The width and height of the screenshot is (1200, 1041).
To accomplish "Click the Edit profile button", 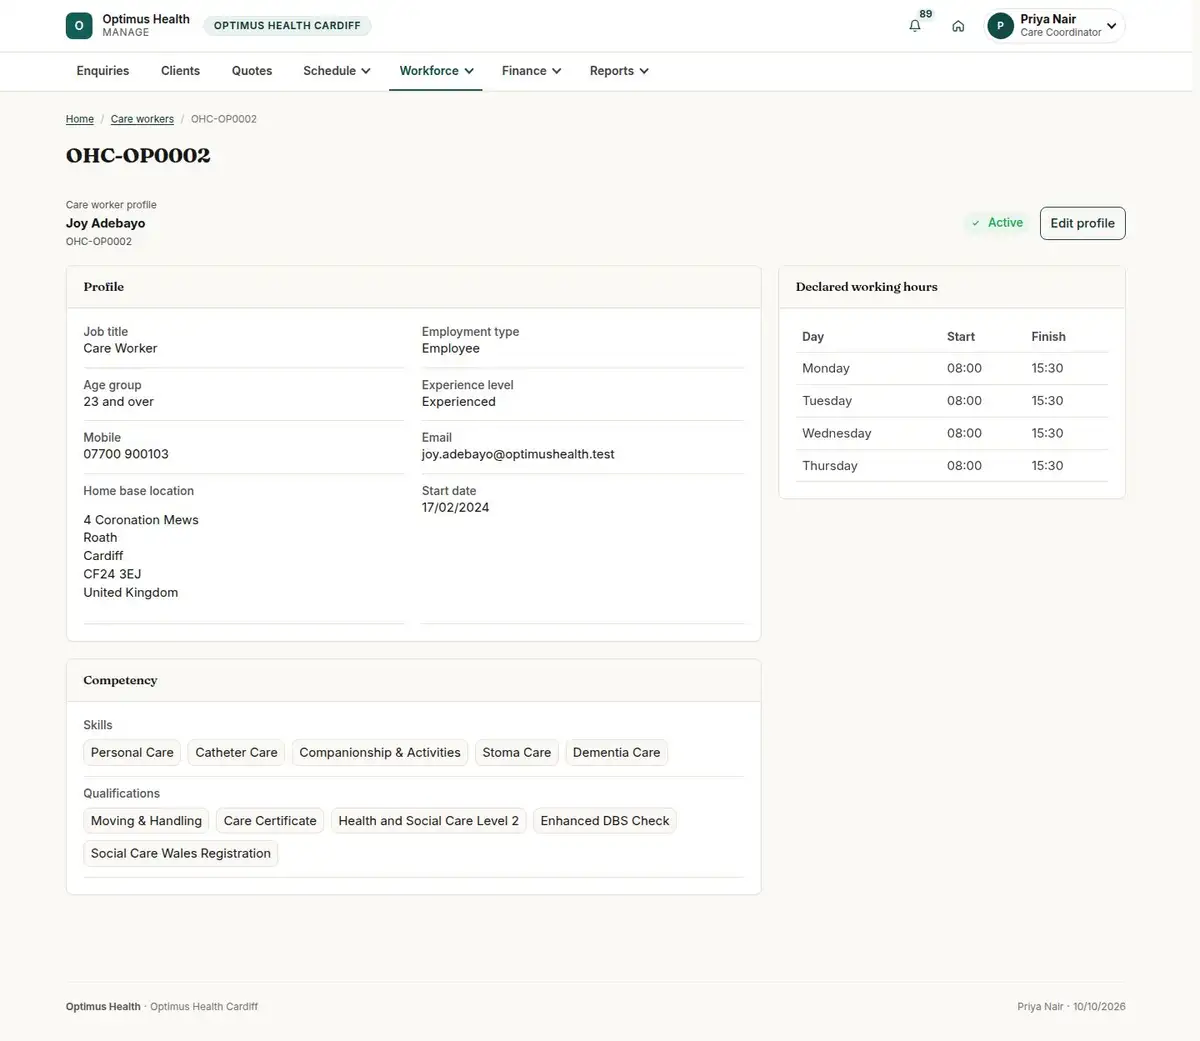I will tap(1082, 223).
